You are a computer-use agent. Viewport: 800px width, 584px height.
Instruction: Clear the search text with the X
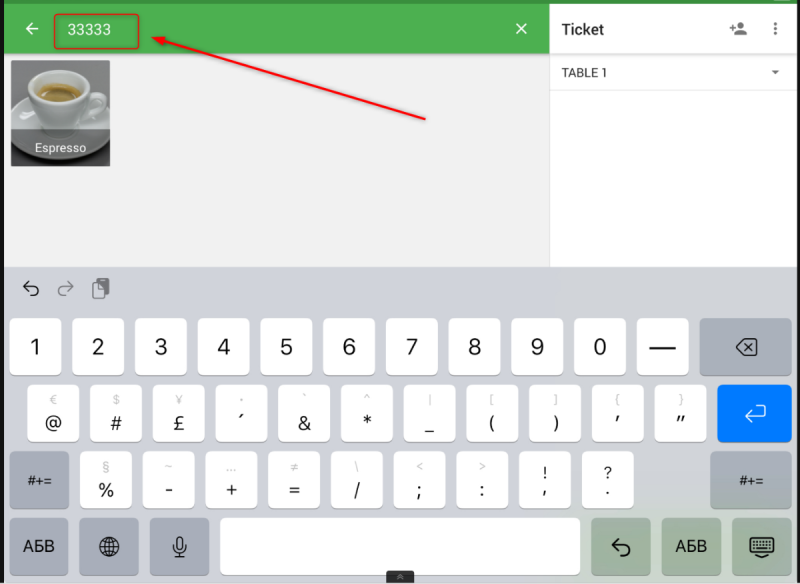pyautogui.click(x=521, y=29)
